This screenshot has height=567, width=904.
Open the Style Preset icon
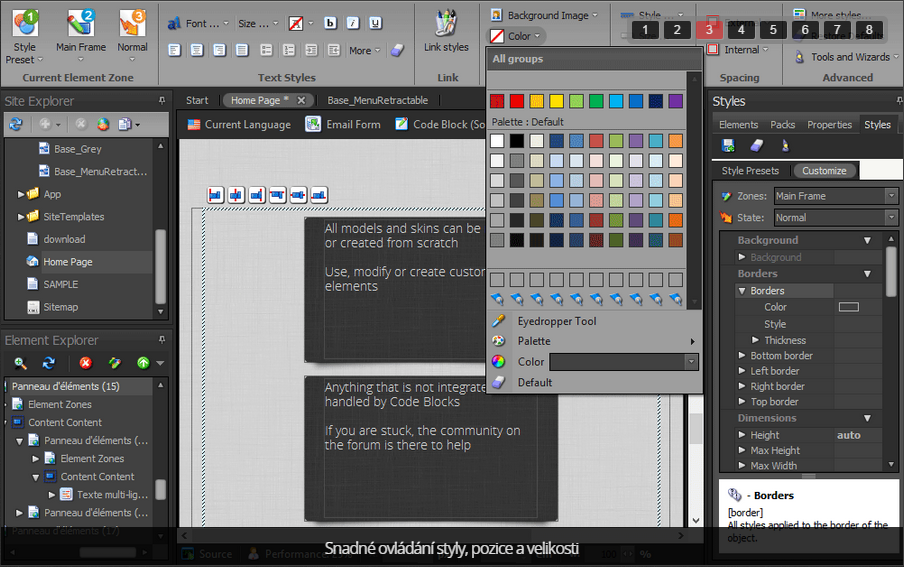[x=25, y=22]
